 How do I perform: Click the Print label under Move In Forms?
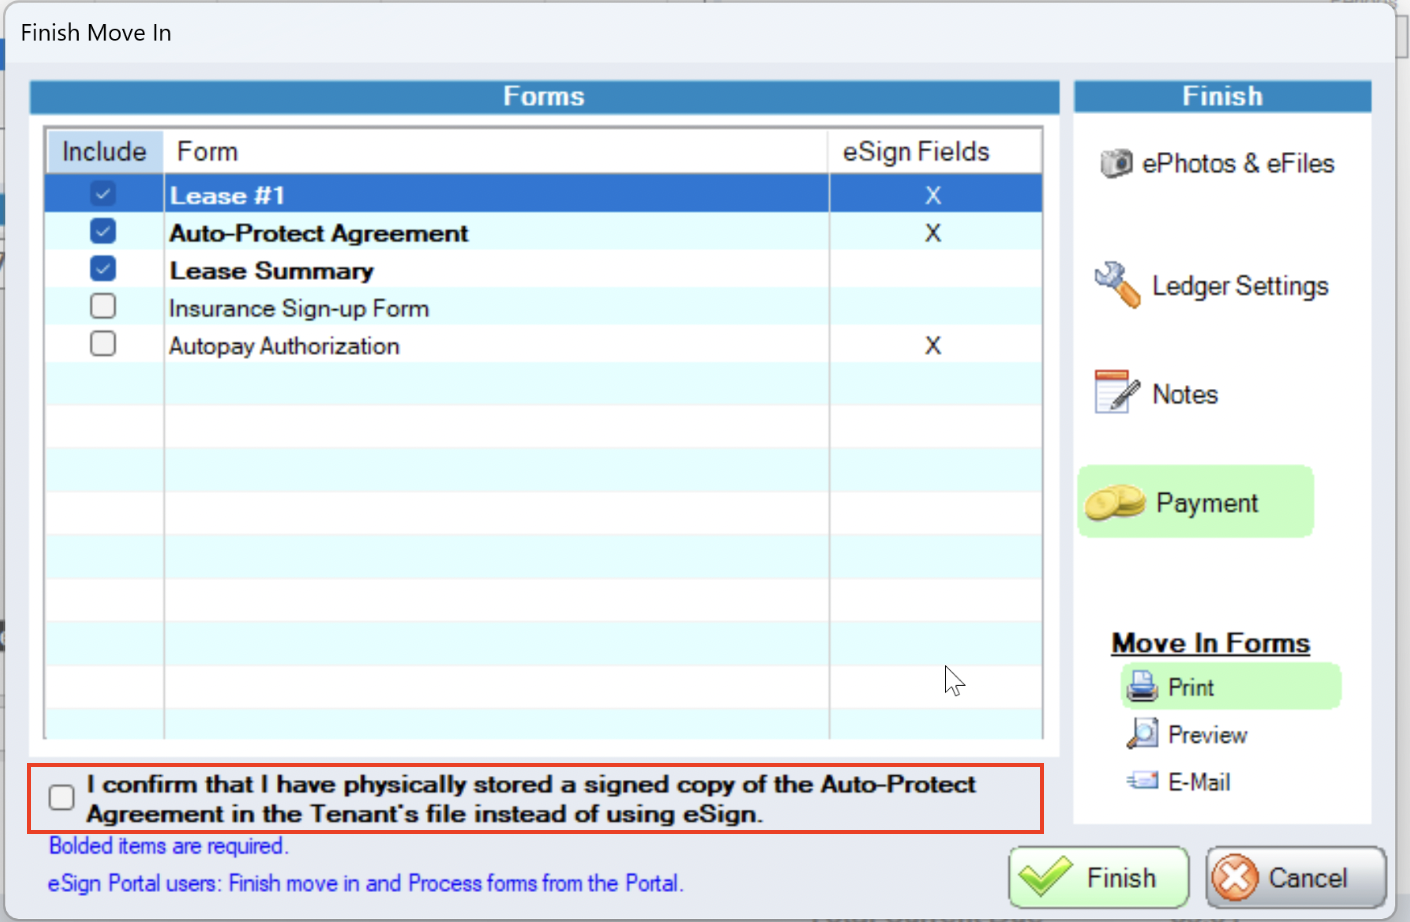coord(1191,687)
